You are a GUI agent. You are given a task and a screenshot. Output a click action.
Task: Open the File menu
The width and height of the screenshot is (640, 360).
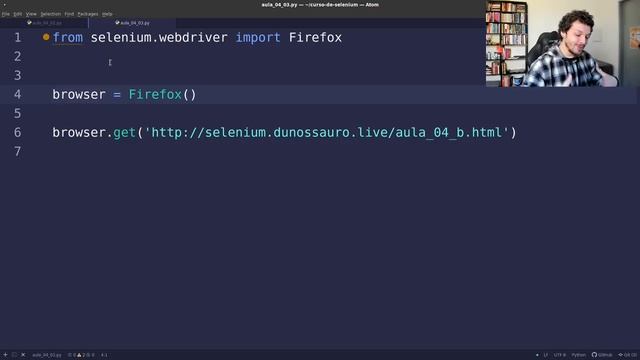pyautogui.click(x=5, y=14)
